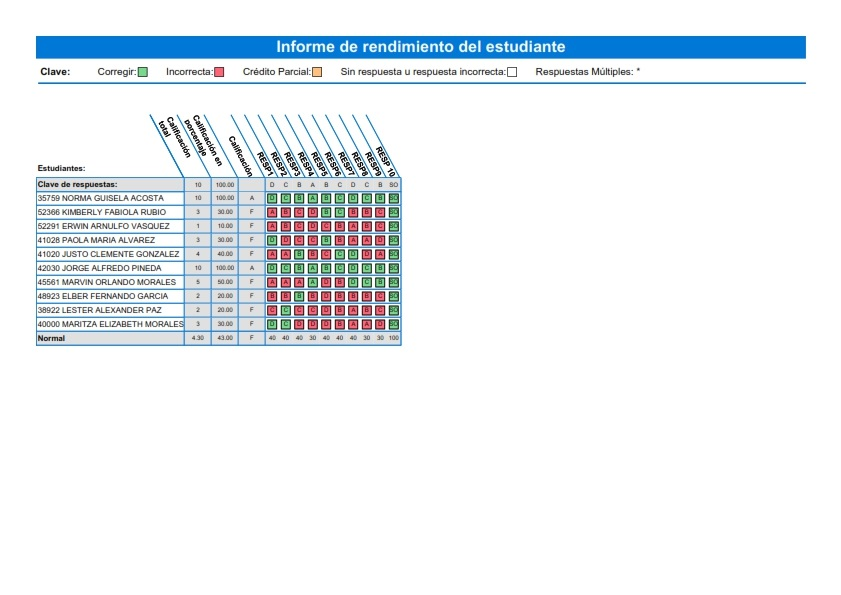Click grade F for LESTER ALEXANDER PAZ

pyautogui.click(x=252, y=310)
